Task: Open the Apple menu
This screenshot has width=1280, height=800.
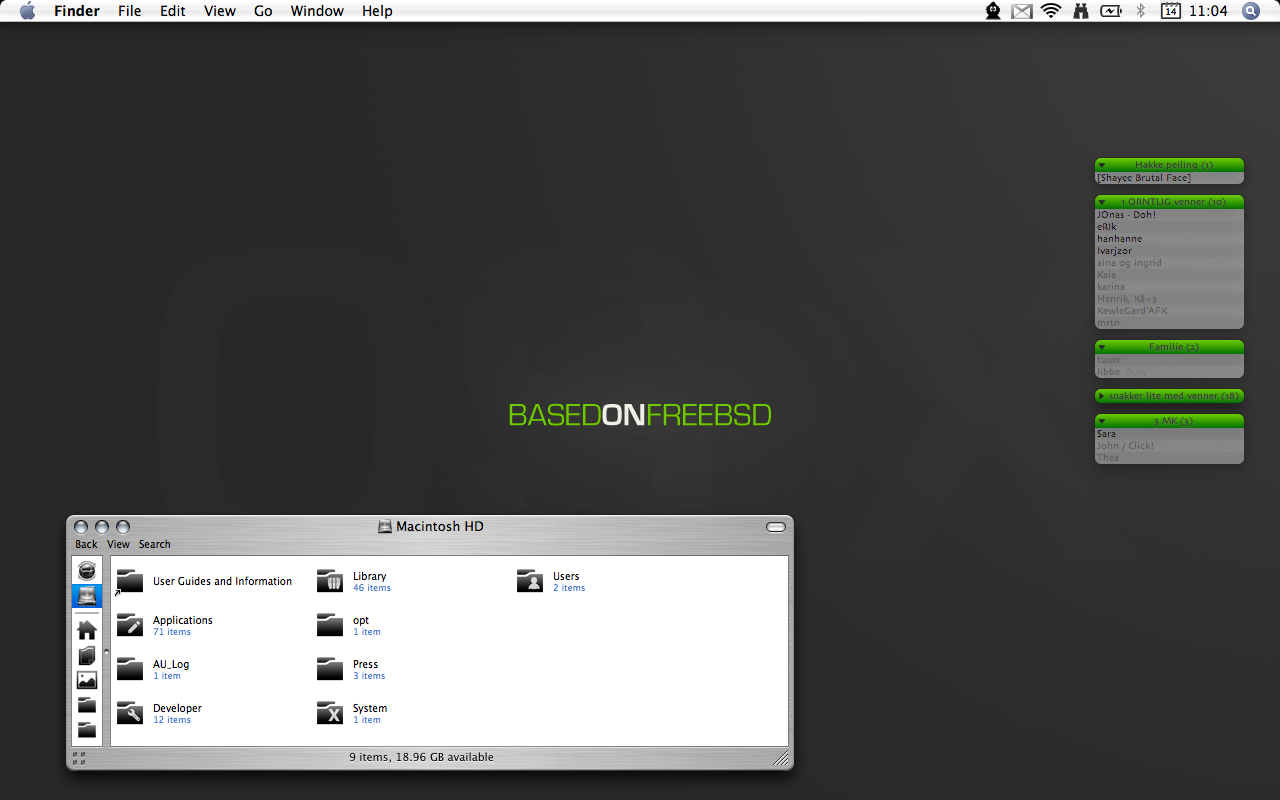Action: (x=27, y=11)
